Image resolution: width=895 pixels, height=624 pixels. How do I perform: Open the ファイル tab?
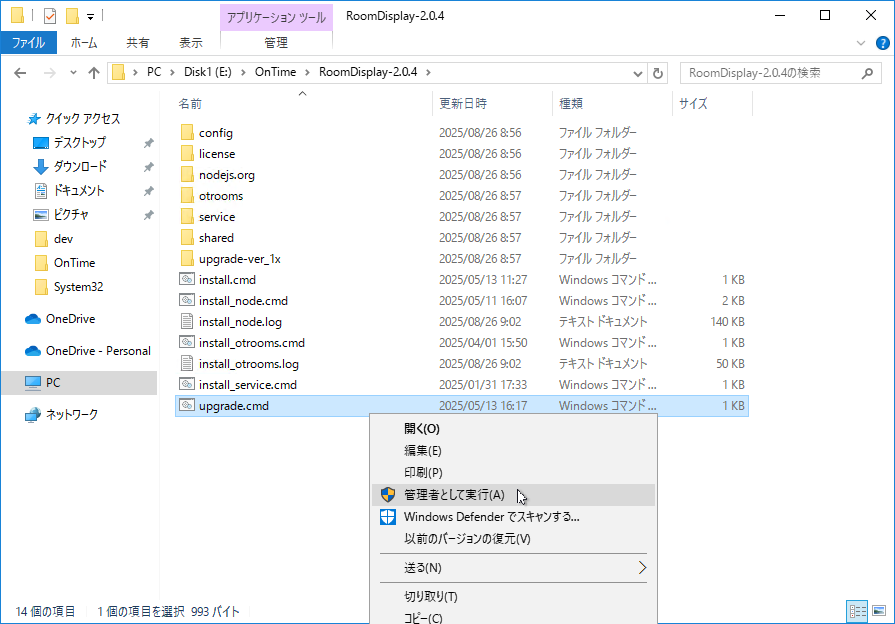tap(29, 43)
